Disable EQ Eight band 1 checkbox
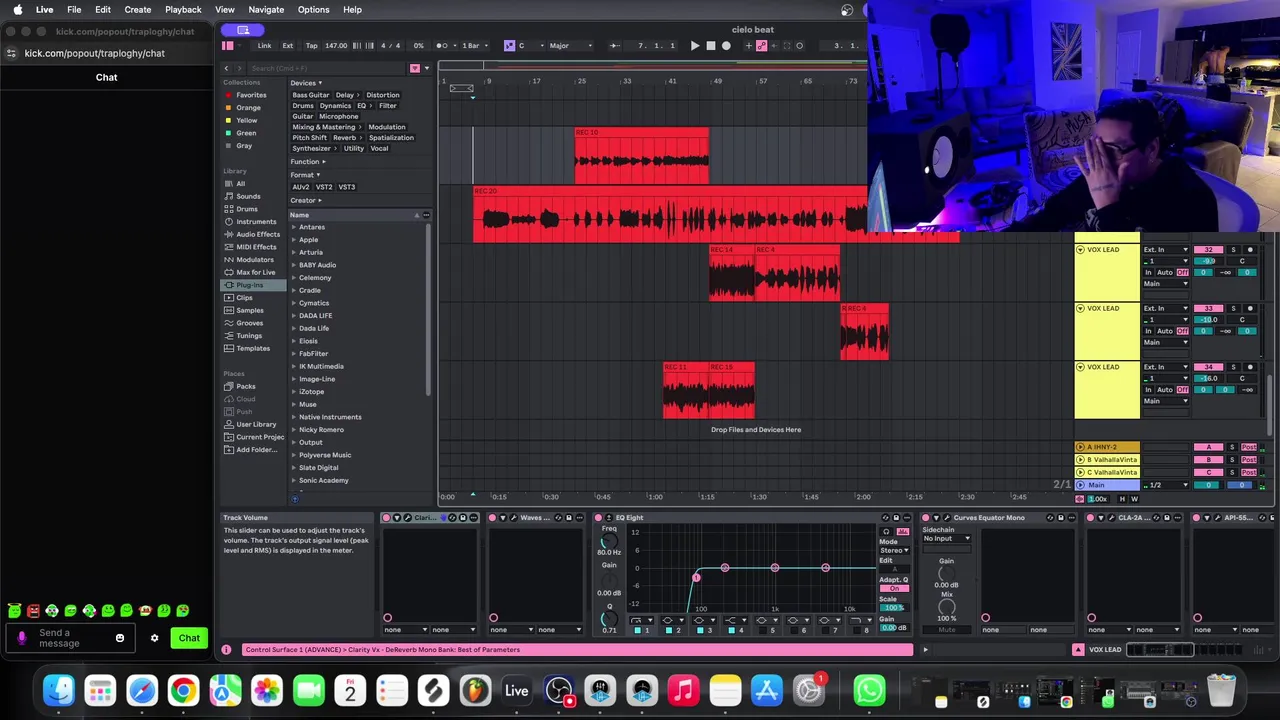 [x=637, y=630]
